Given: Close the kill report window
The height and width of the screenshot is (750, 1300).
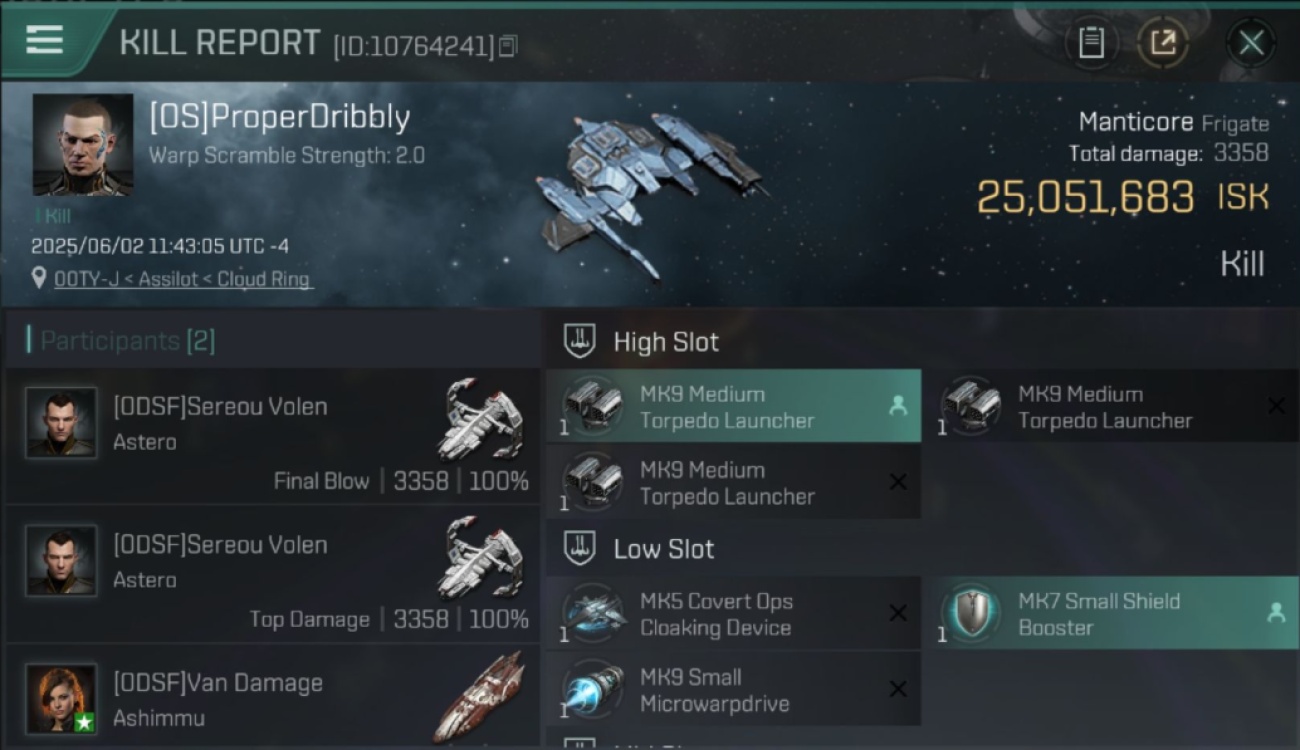Looking at the screenshot, I should 1251,43.
